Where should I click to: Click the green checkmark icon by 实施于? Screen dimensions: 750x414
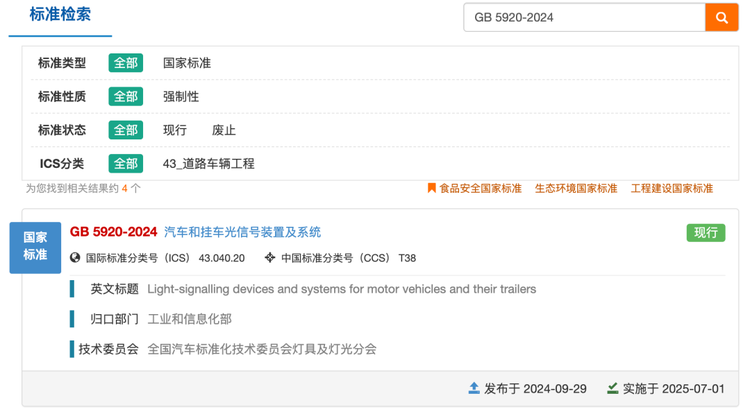pyautogui.click(x=613, y=388)
